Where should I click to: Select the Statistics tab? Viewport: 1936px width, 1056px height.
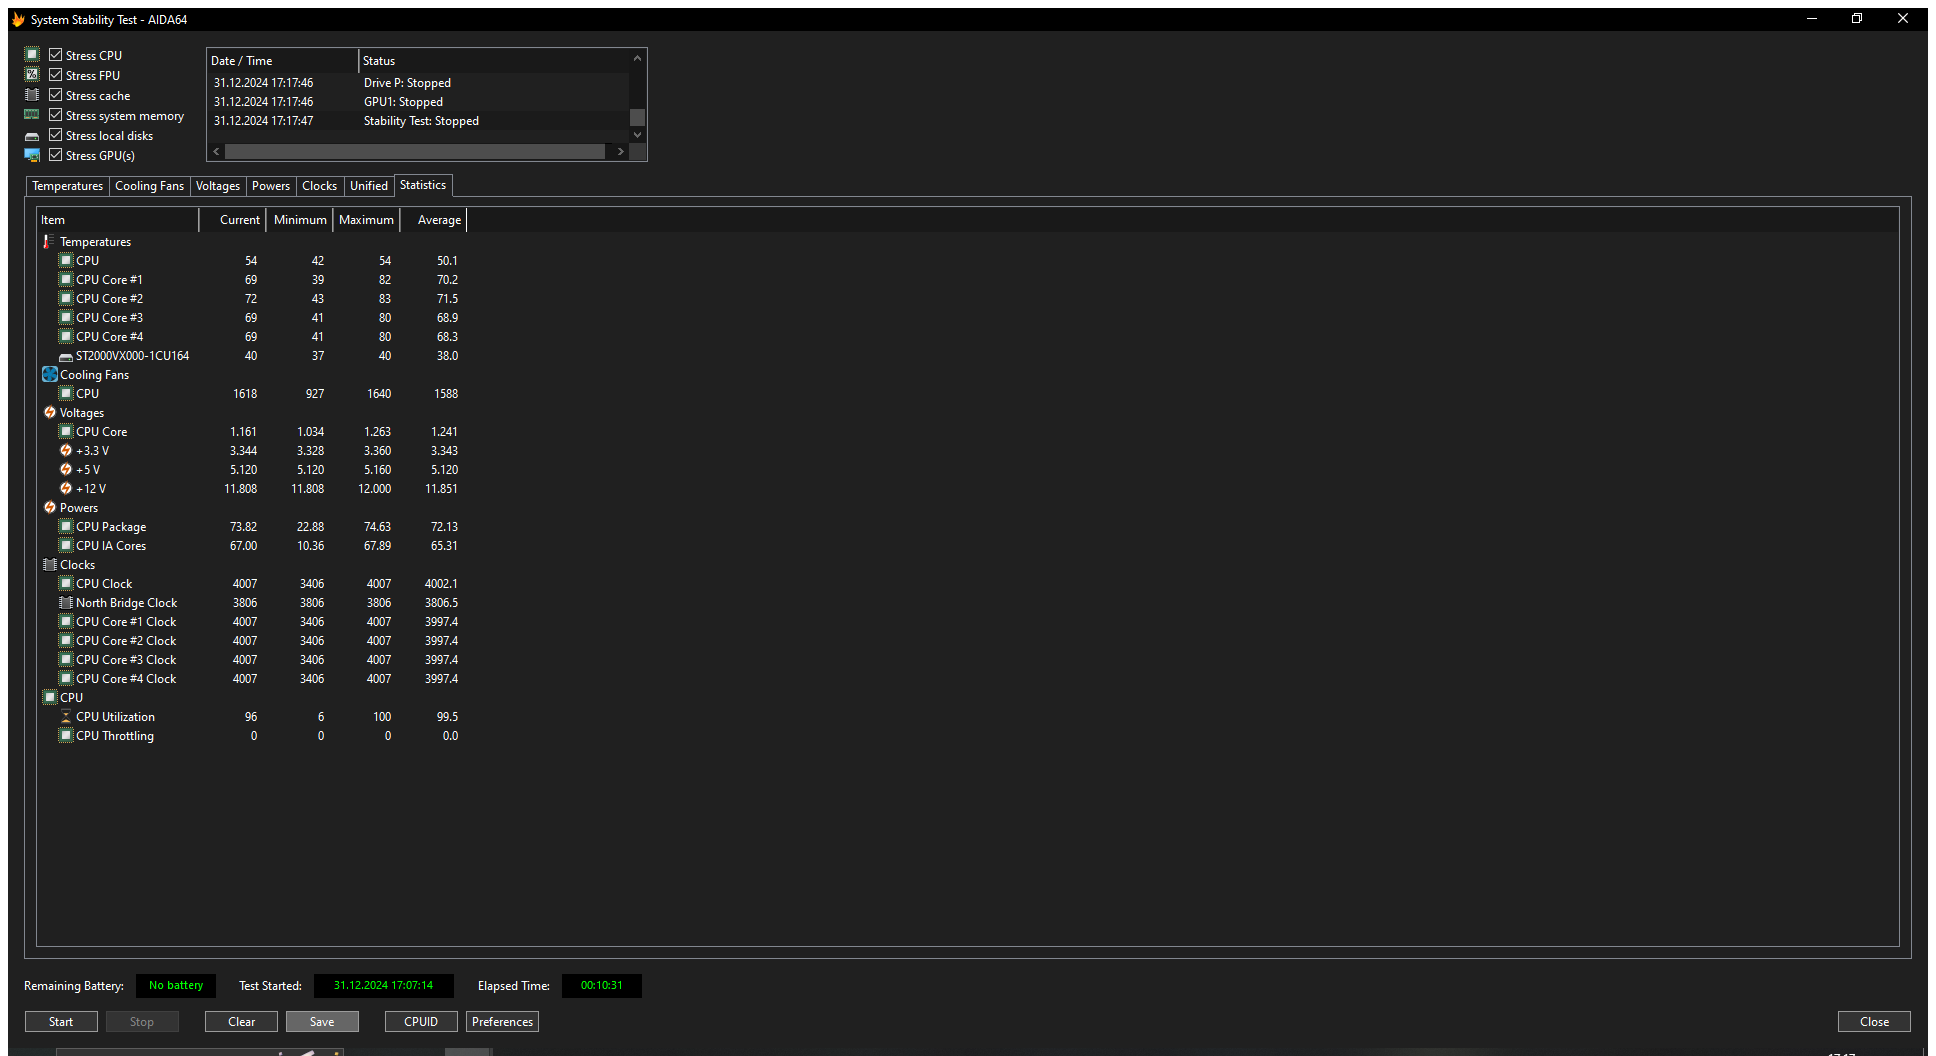pos(423,185)
